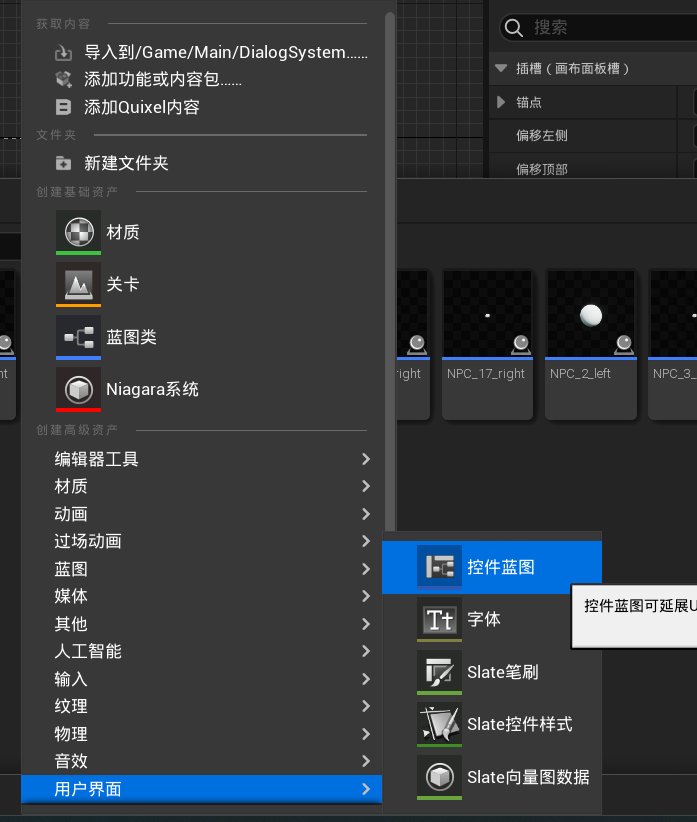The image size is (697, 822).
Task: Open the 纹理 submenu
Action: tap(202, 706)
